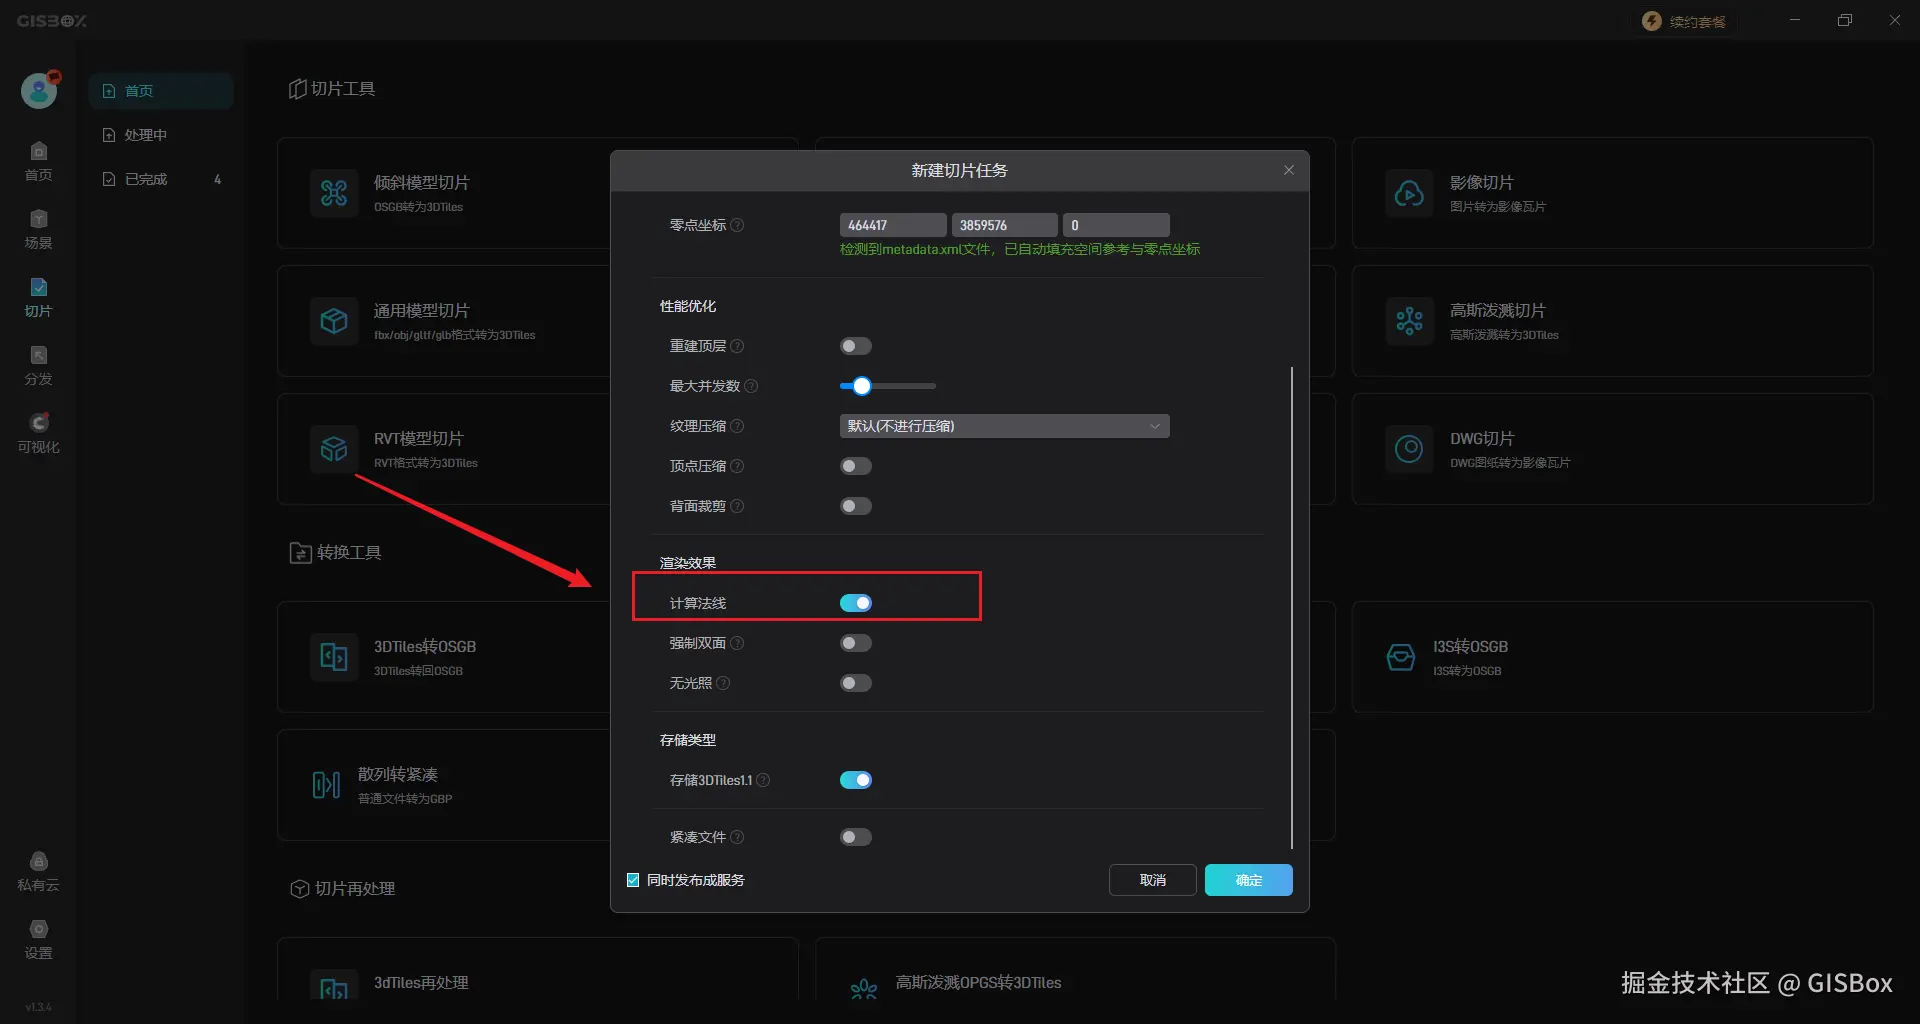Click the second 零点坐标 field showing 3859576
This screenshot has width=1920, height=1024.
point(1005,225)
